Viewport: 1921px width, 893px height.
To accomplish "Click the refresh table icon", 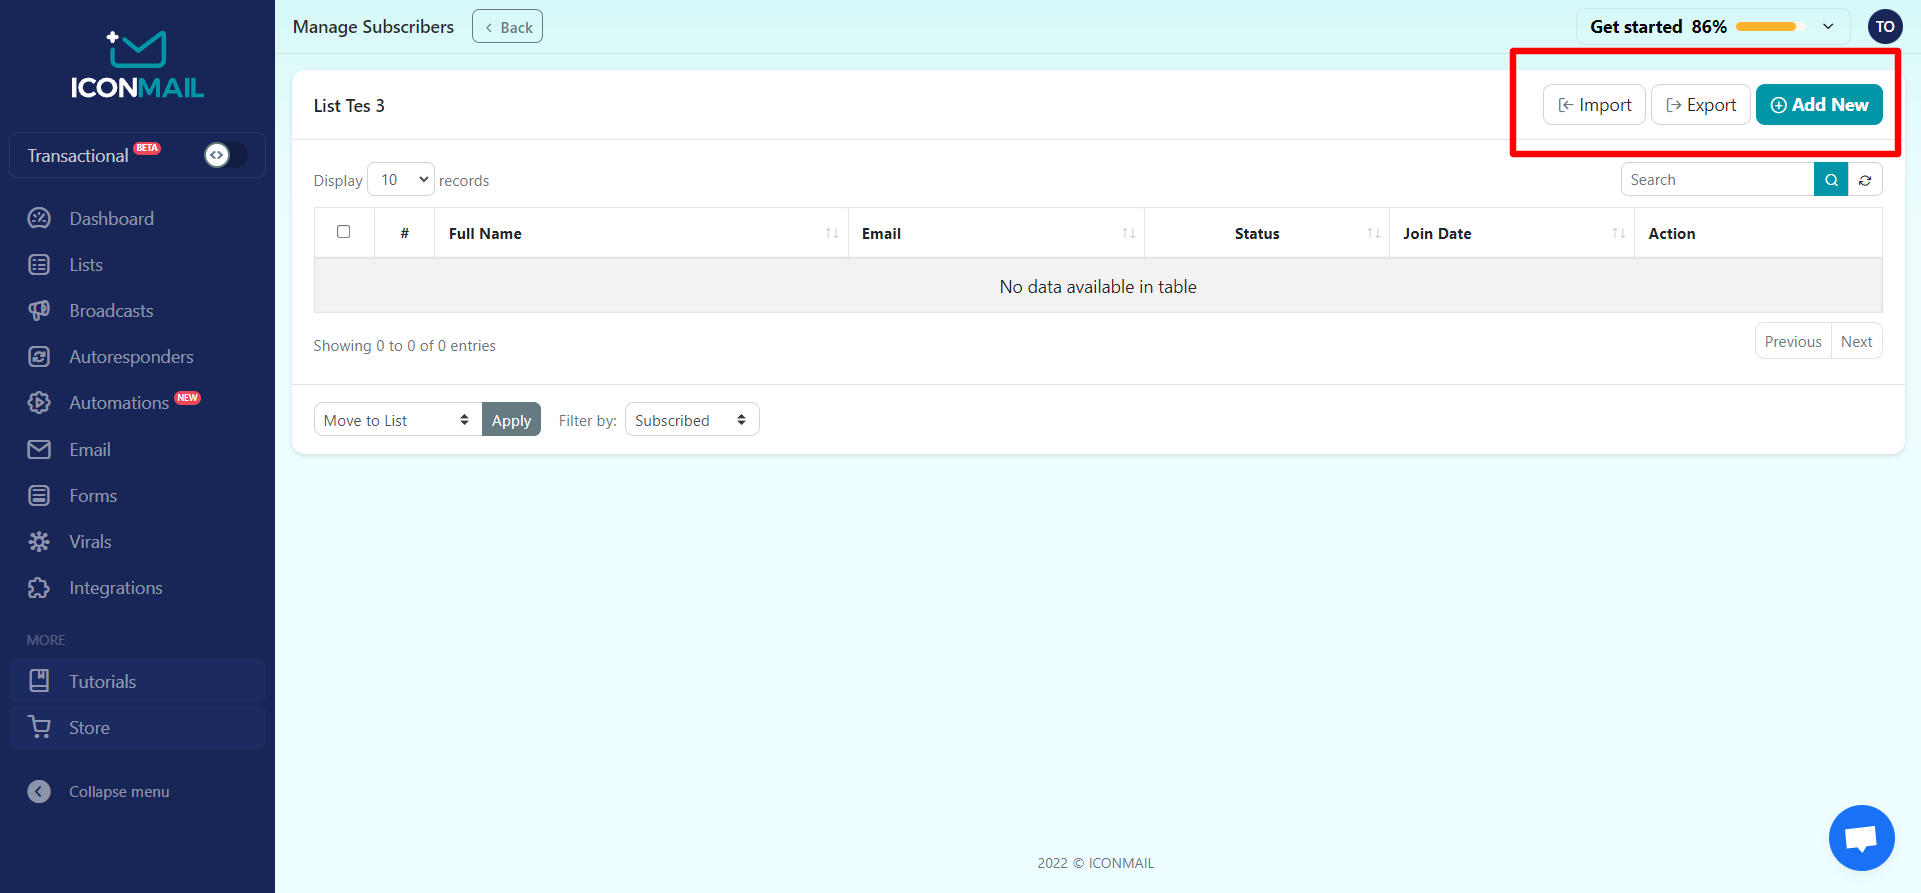I will click(x=1865, y=180).
